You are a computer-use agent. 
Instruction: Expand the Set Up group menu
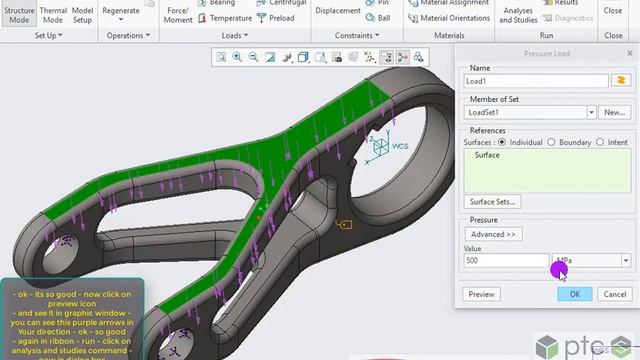pyautogui.click(x=48, y=36)
